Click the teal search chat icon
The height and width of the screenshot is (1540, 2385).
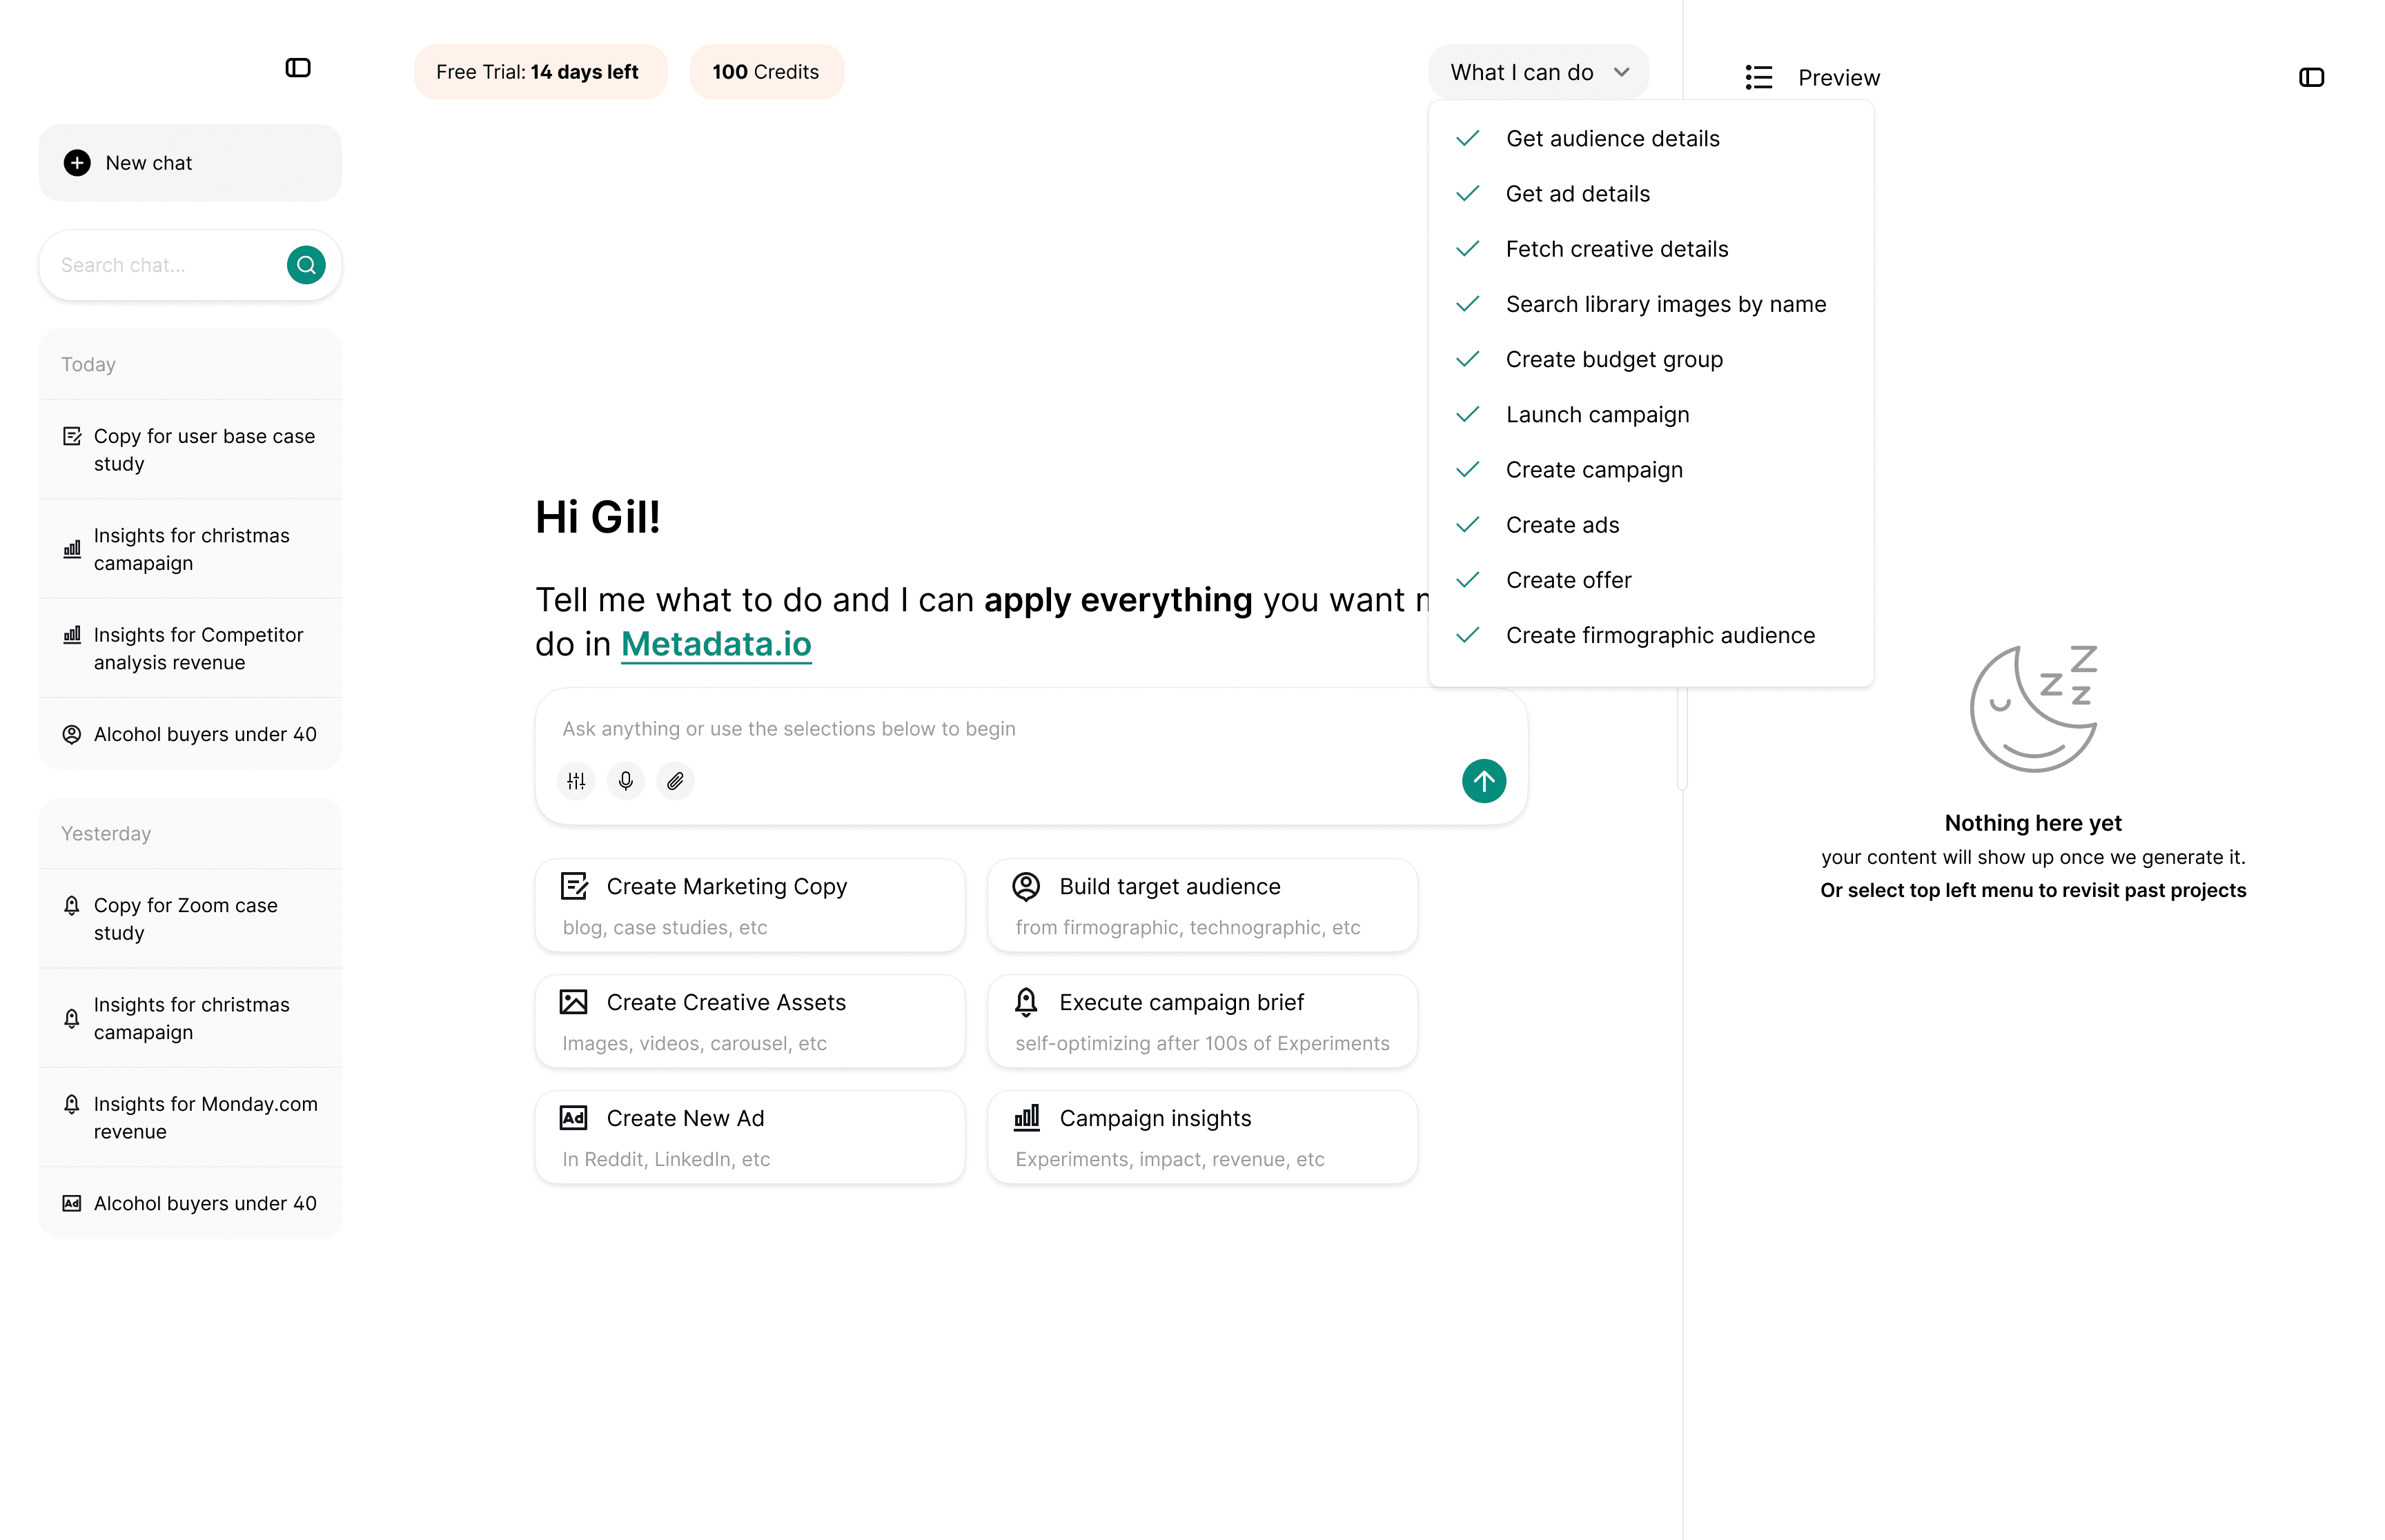click(306, 265)
